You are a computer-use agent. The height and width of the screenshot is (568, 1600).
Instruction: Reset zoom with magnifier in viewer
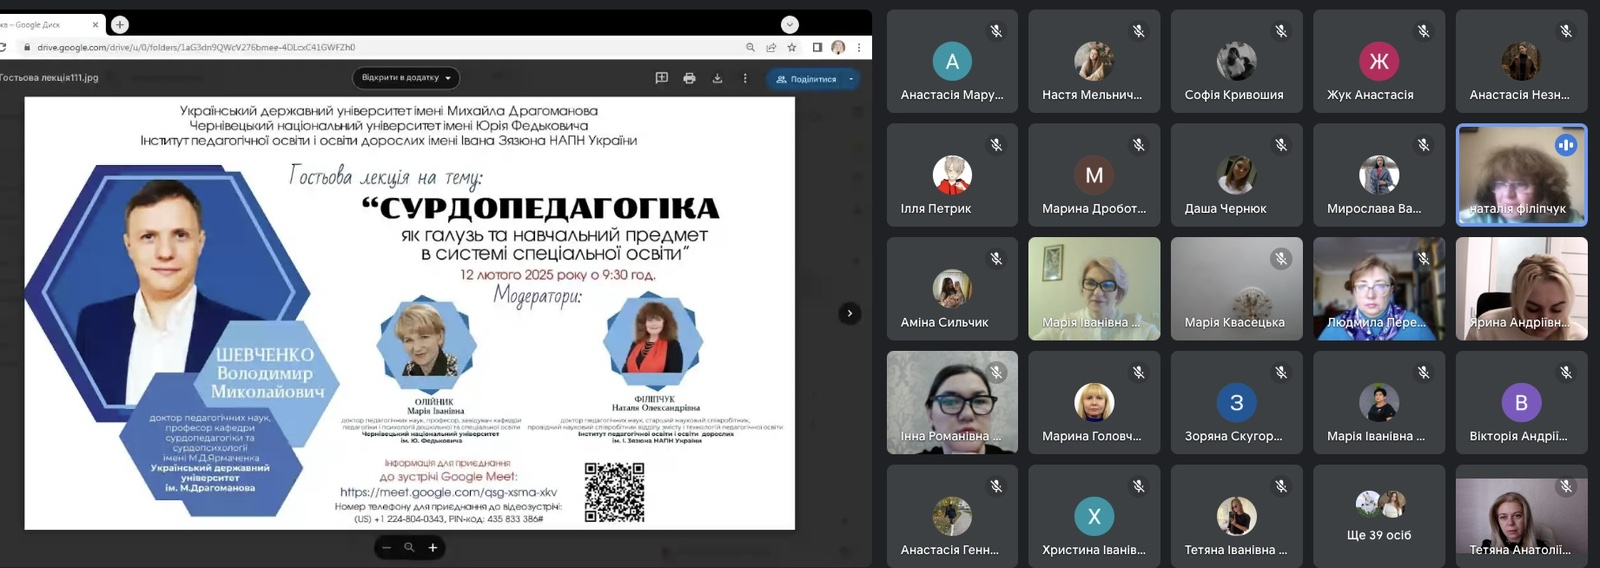click(409, 547)
